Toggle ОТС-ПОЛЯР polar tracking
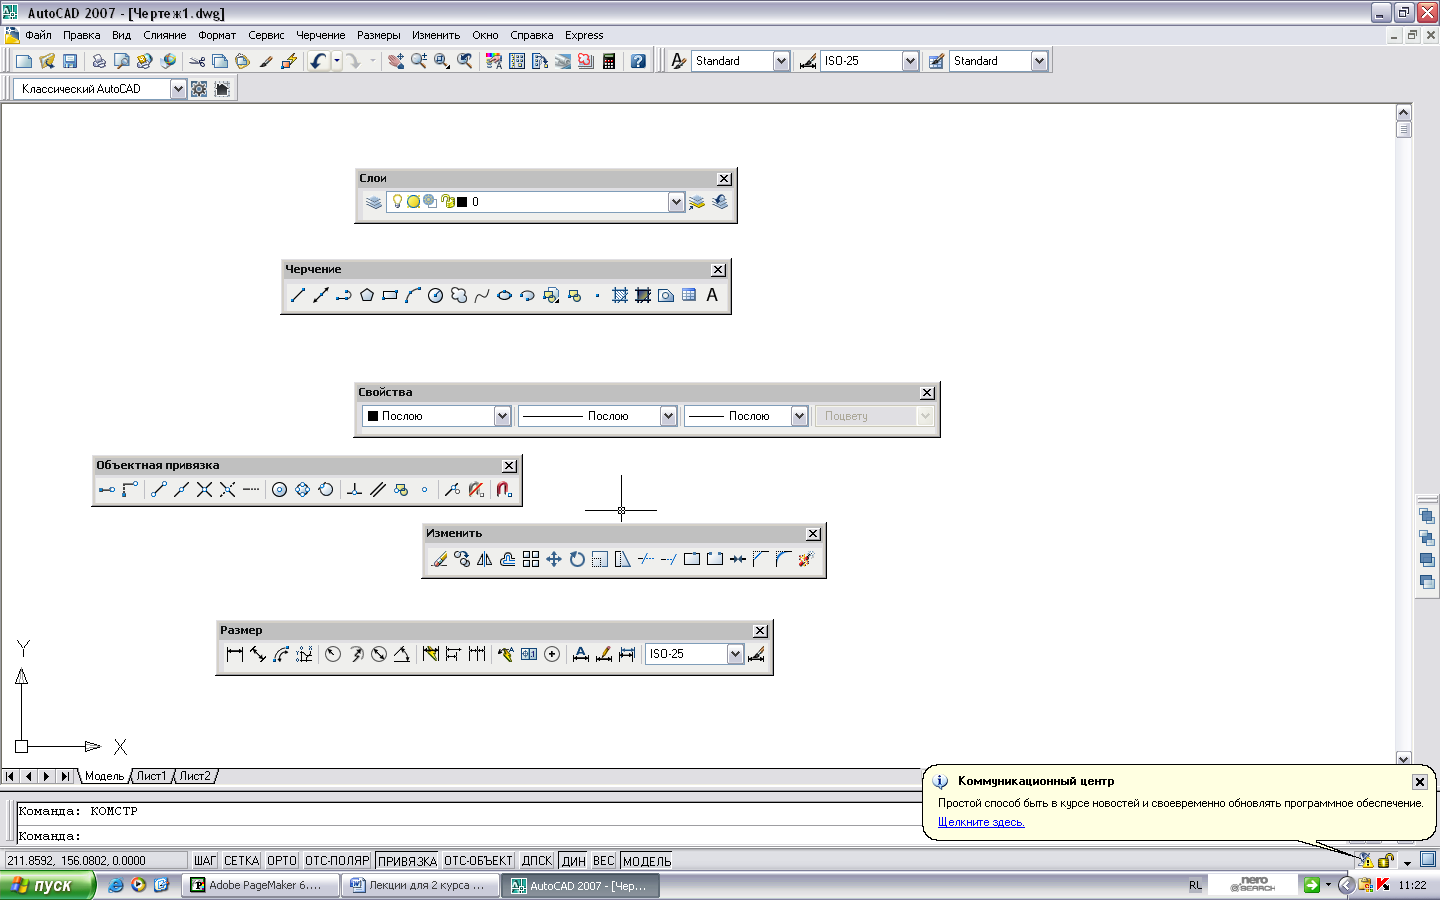The width and height of the screenshot is (1440, 900). [337, 860]
